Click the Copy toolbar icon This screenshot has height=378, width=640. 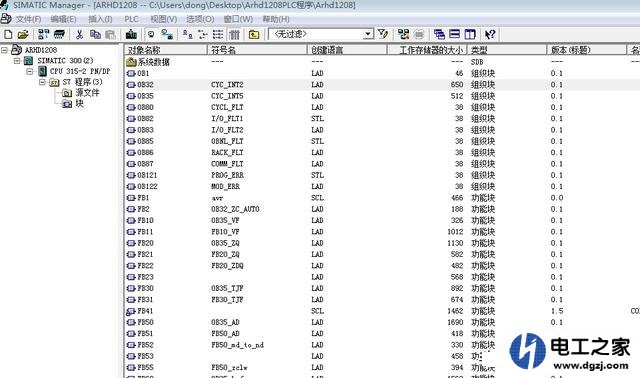coord(95,35)
